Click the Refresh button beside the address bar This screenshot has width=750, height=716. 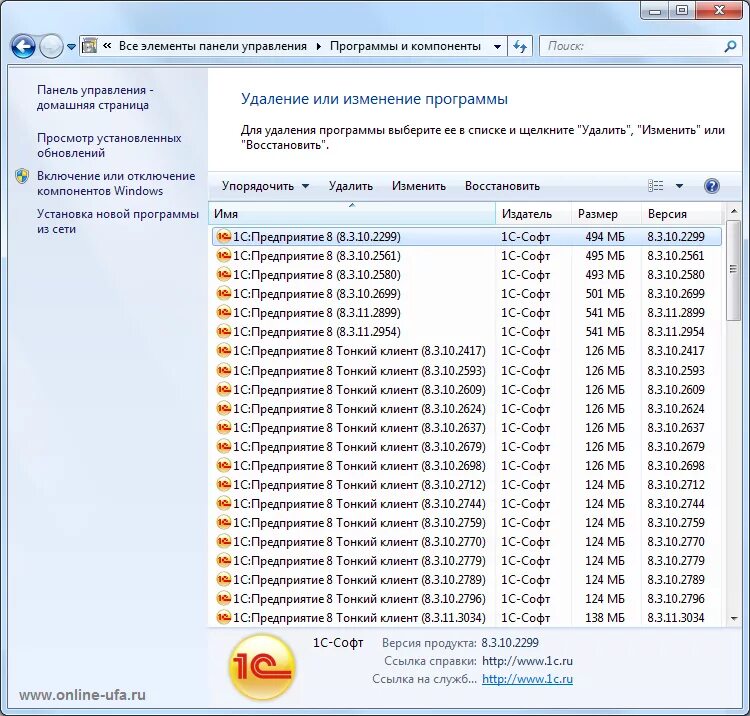[520, 46]
